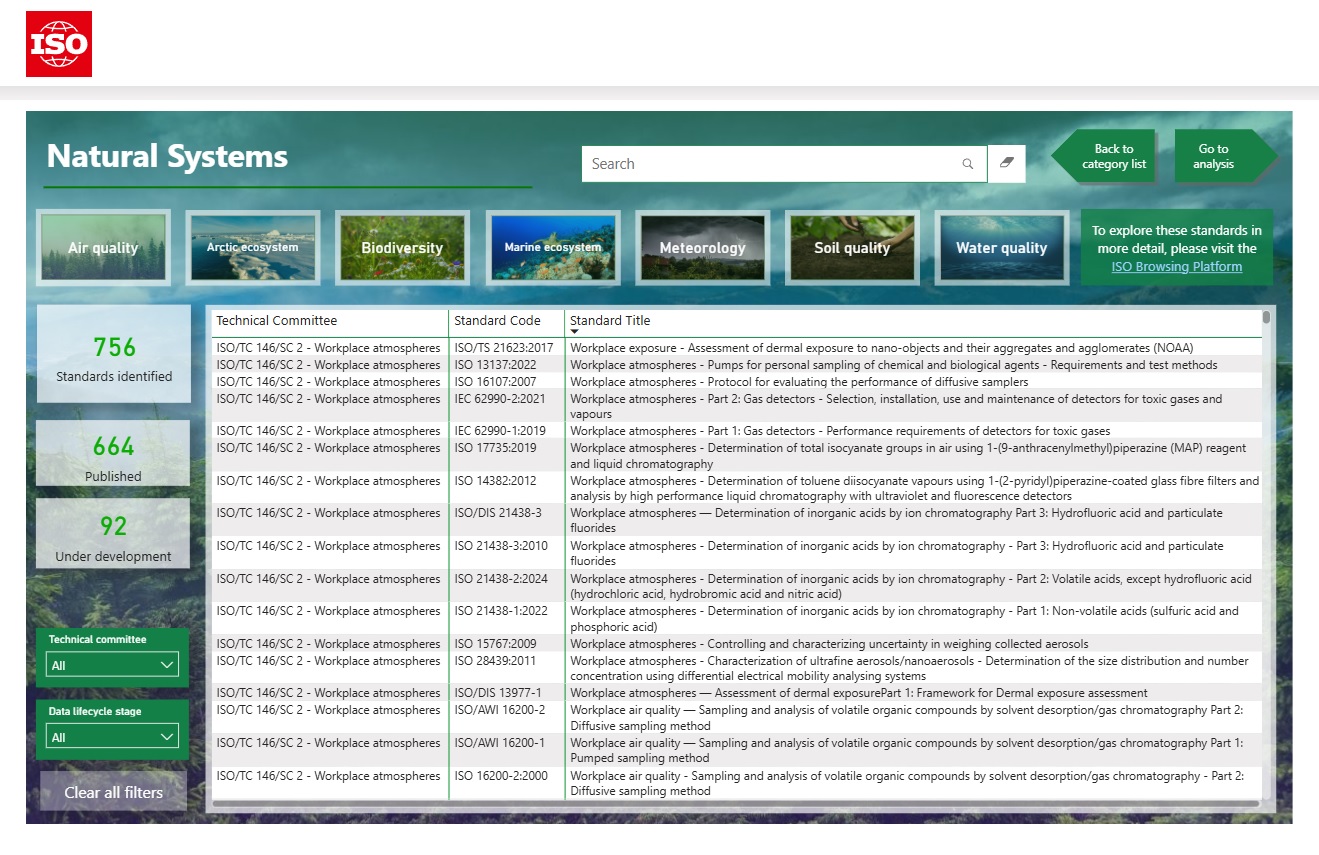Choose the Marine ecosystem tile

(553, 247)
